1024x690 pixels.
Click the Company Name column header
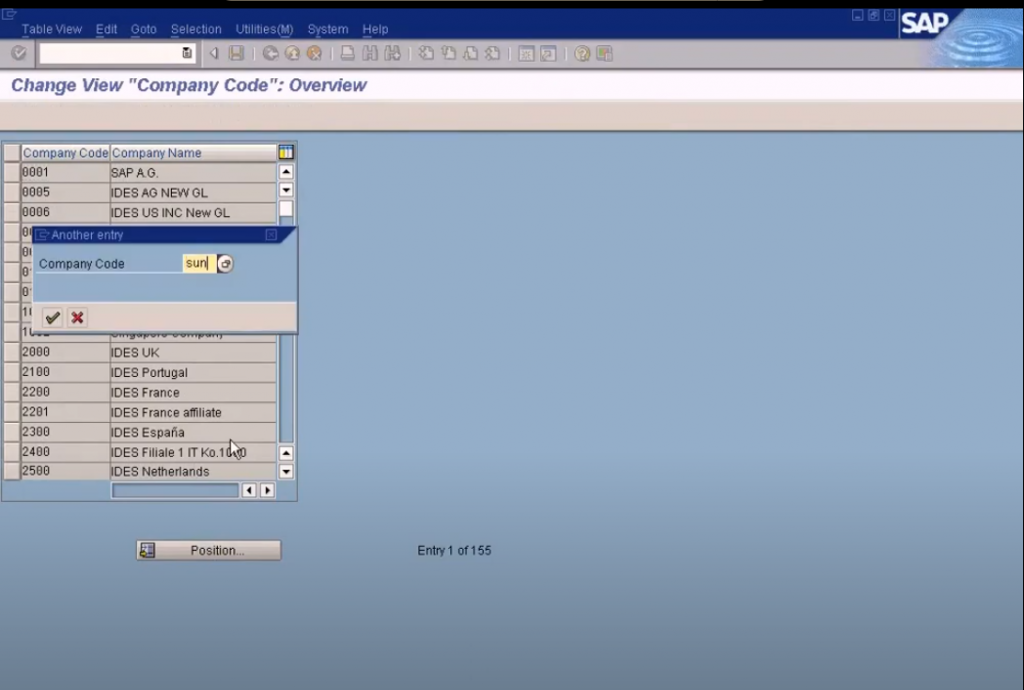point(193,153)
